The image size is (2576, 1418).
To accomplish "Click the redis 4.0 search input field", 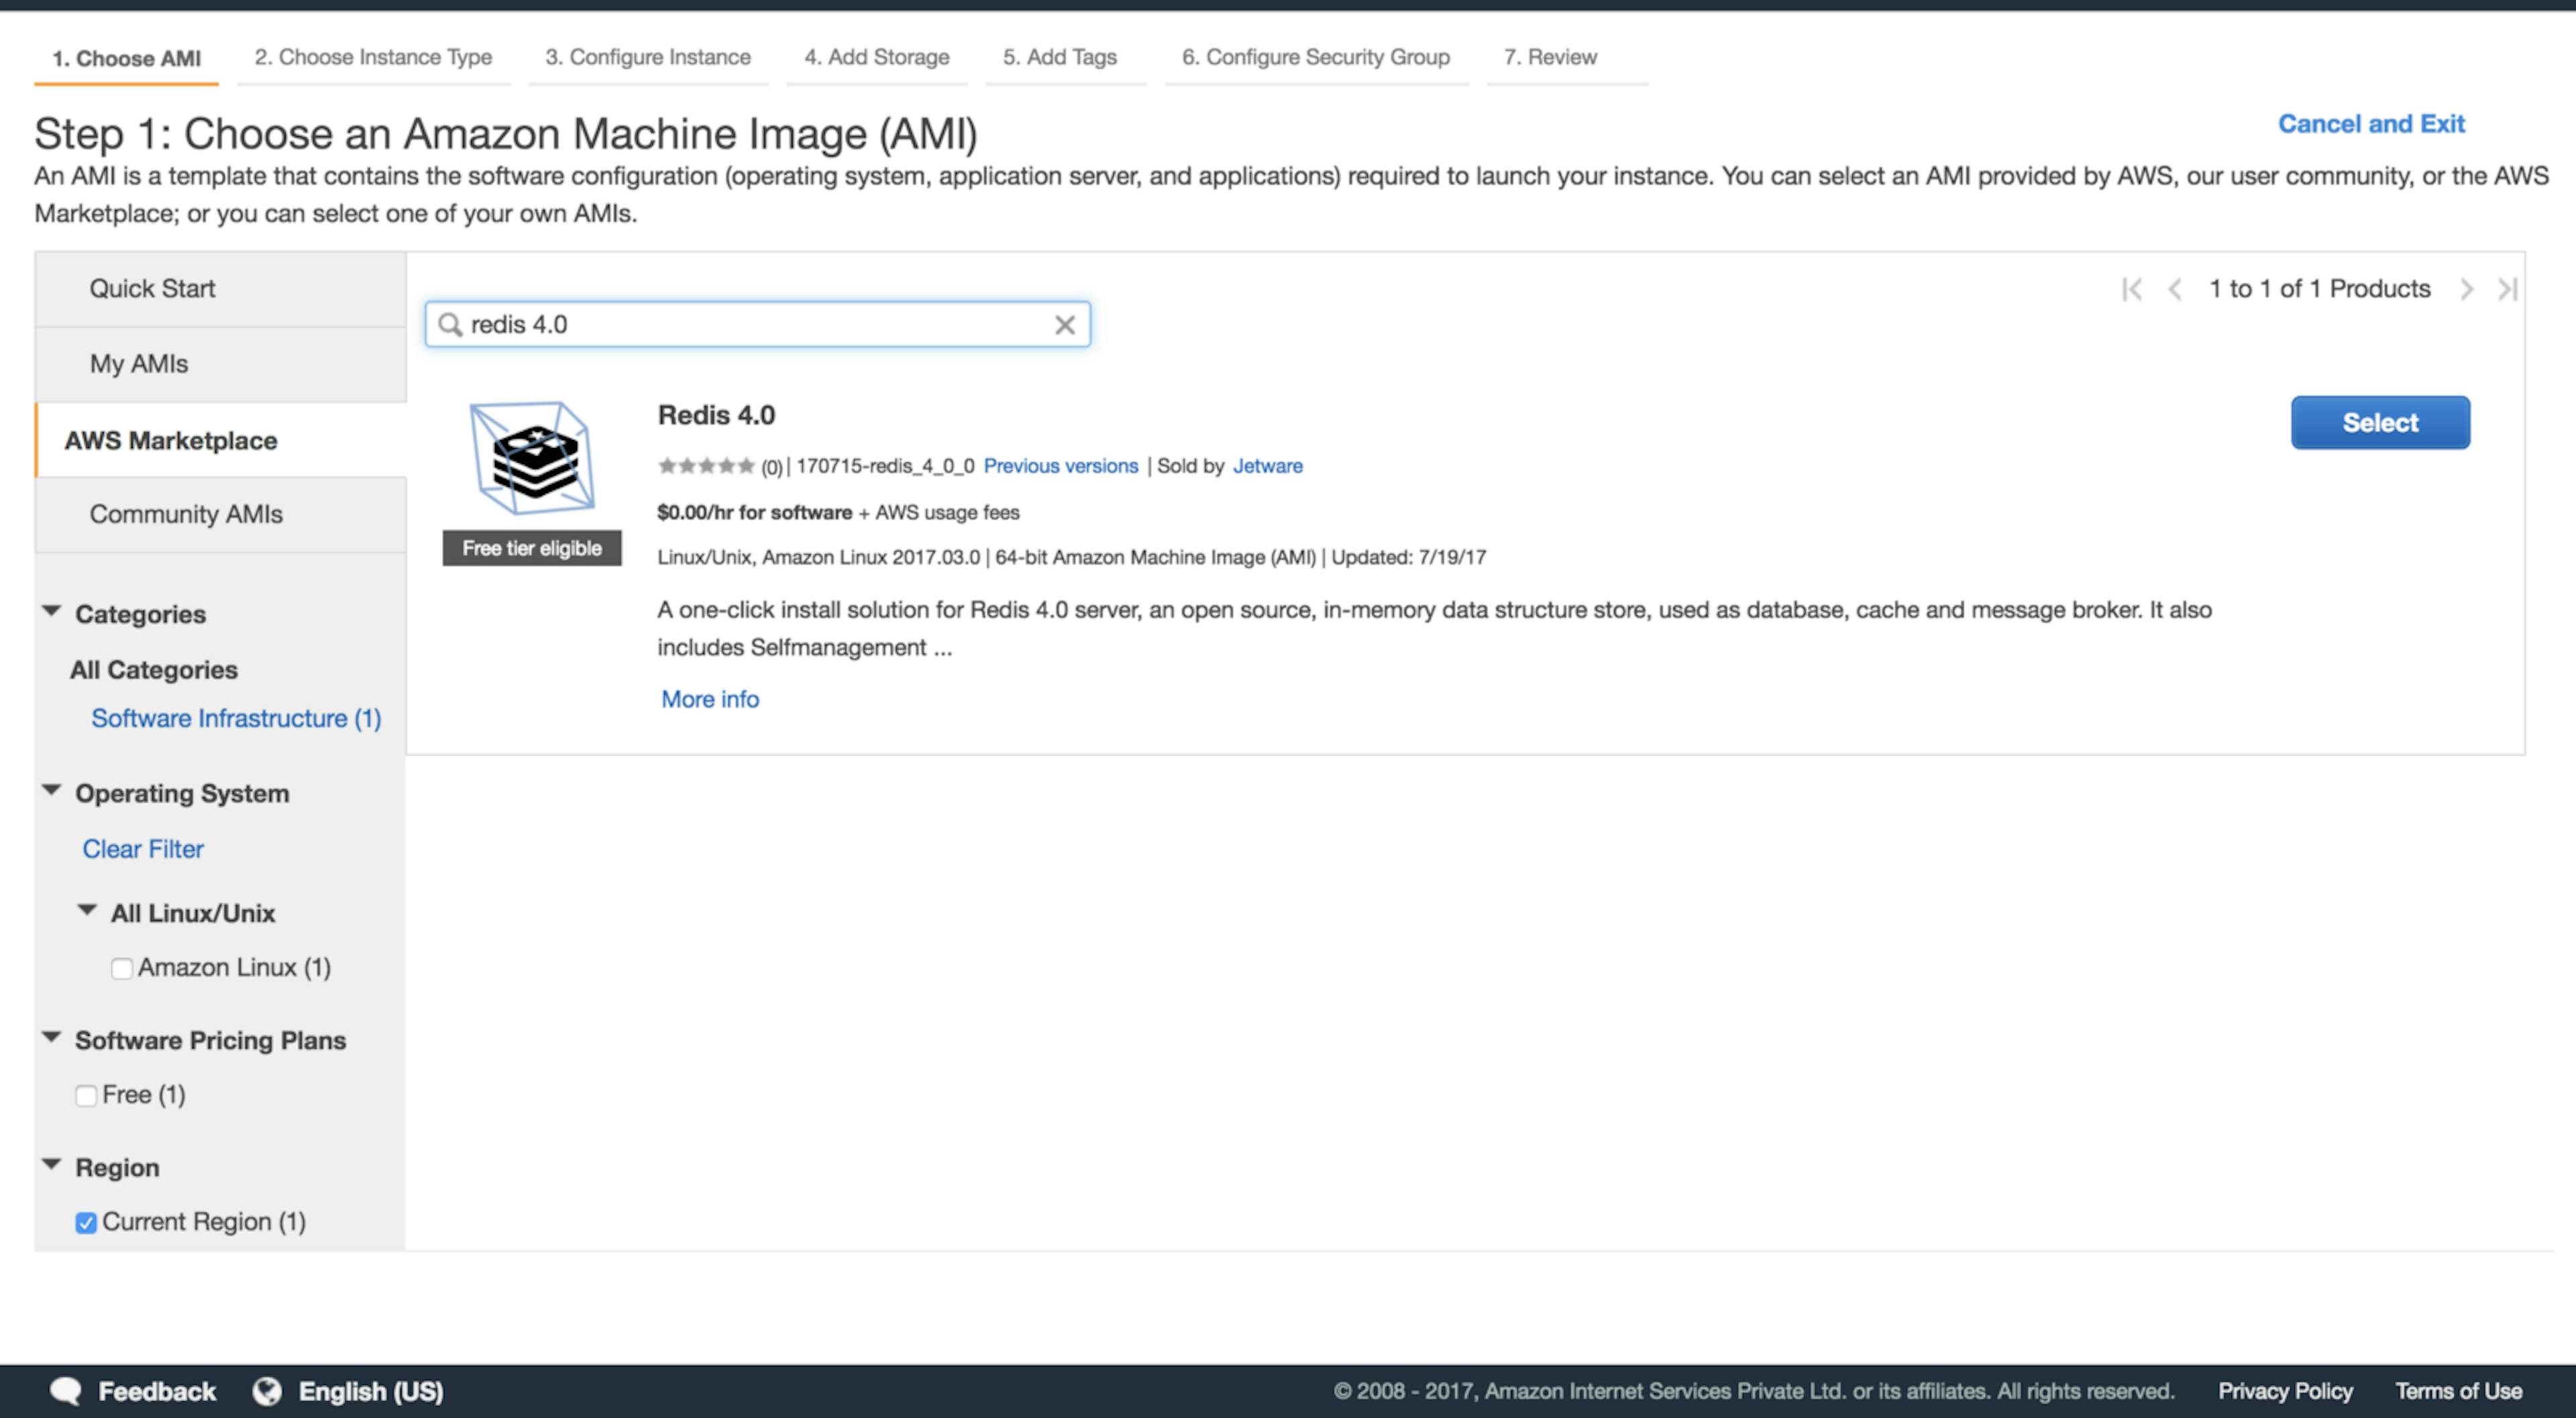I will [x=758, y=323].
